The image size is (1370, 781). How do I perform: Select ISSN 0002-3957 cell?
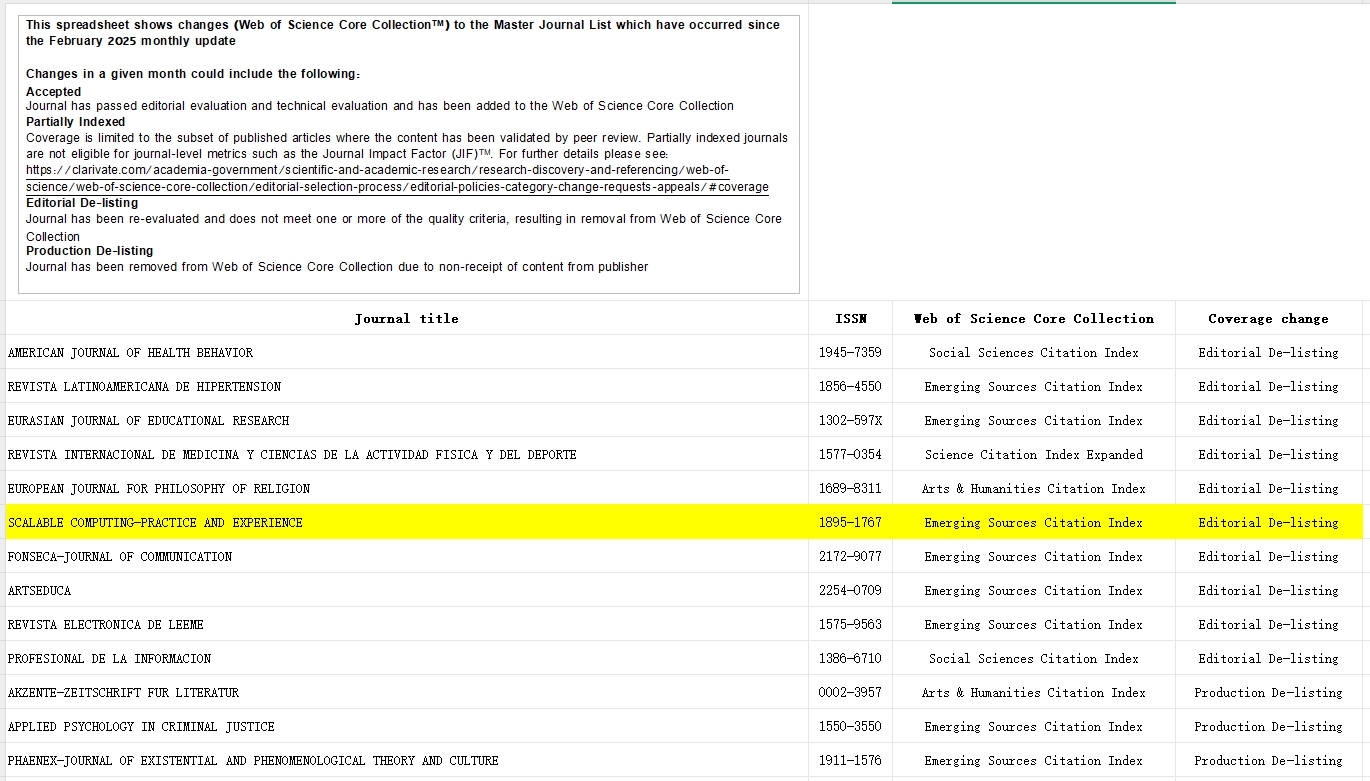point(851,692)
